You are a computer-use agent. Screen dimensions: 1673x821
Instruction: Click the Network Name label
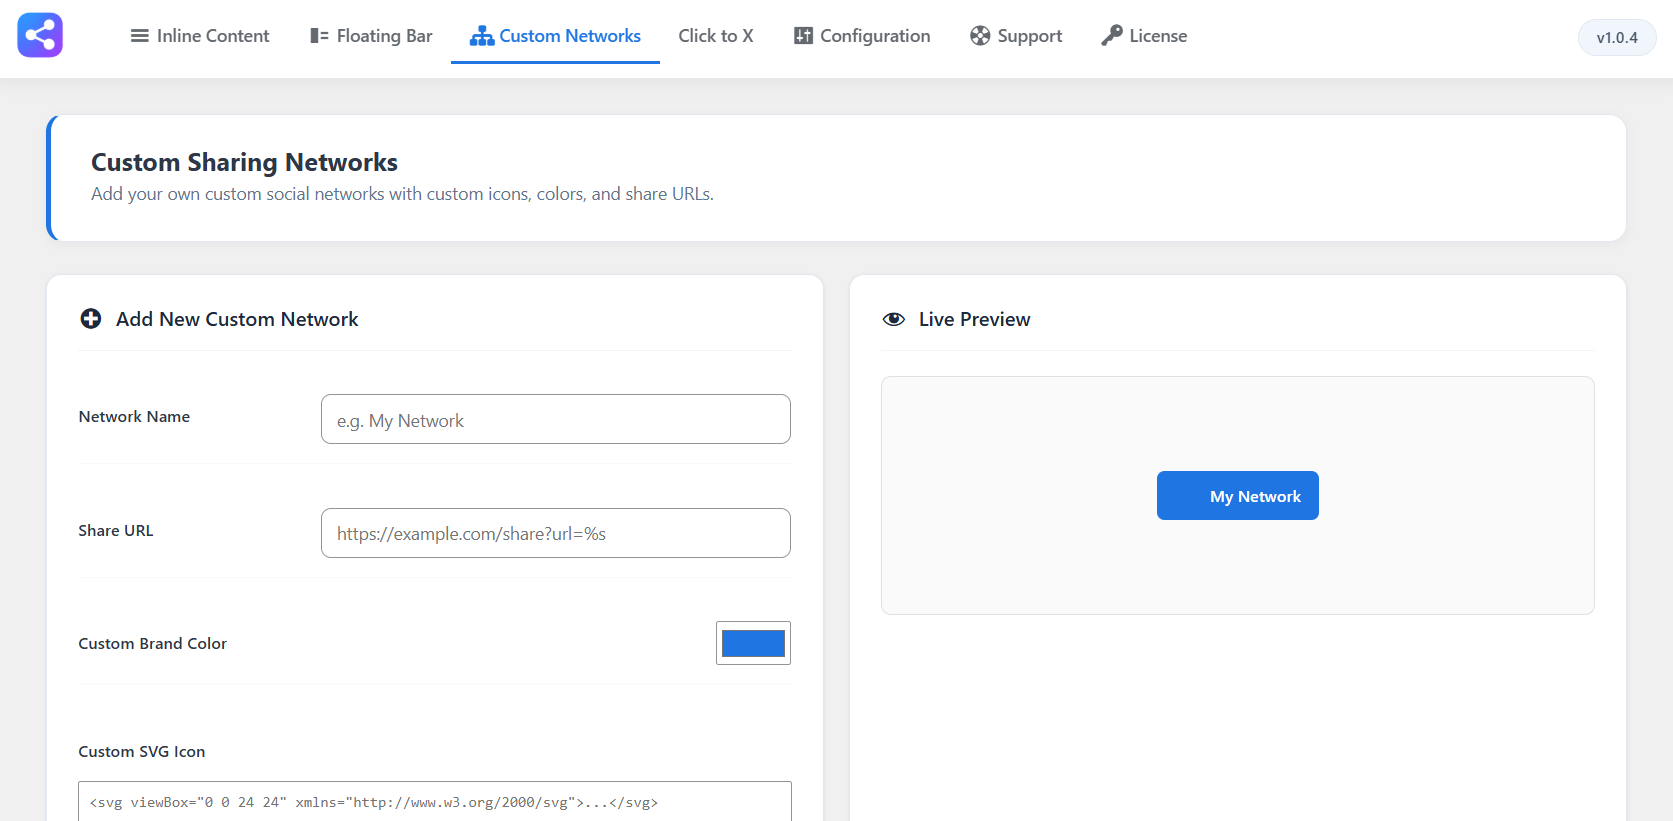[x=134, y=417]
